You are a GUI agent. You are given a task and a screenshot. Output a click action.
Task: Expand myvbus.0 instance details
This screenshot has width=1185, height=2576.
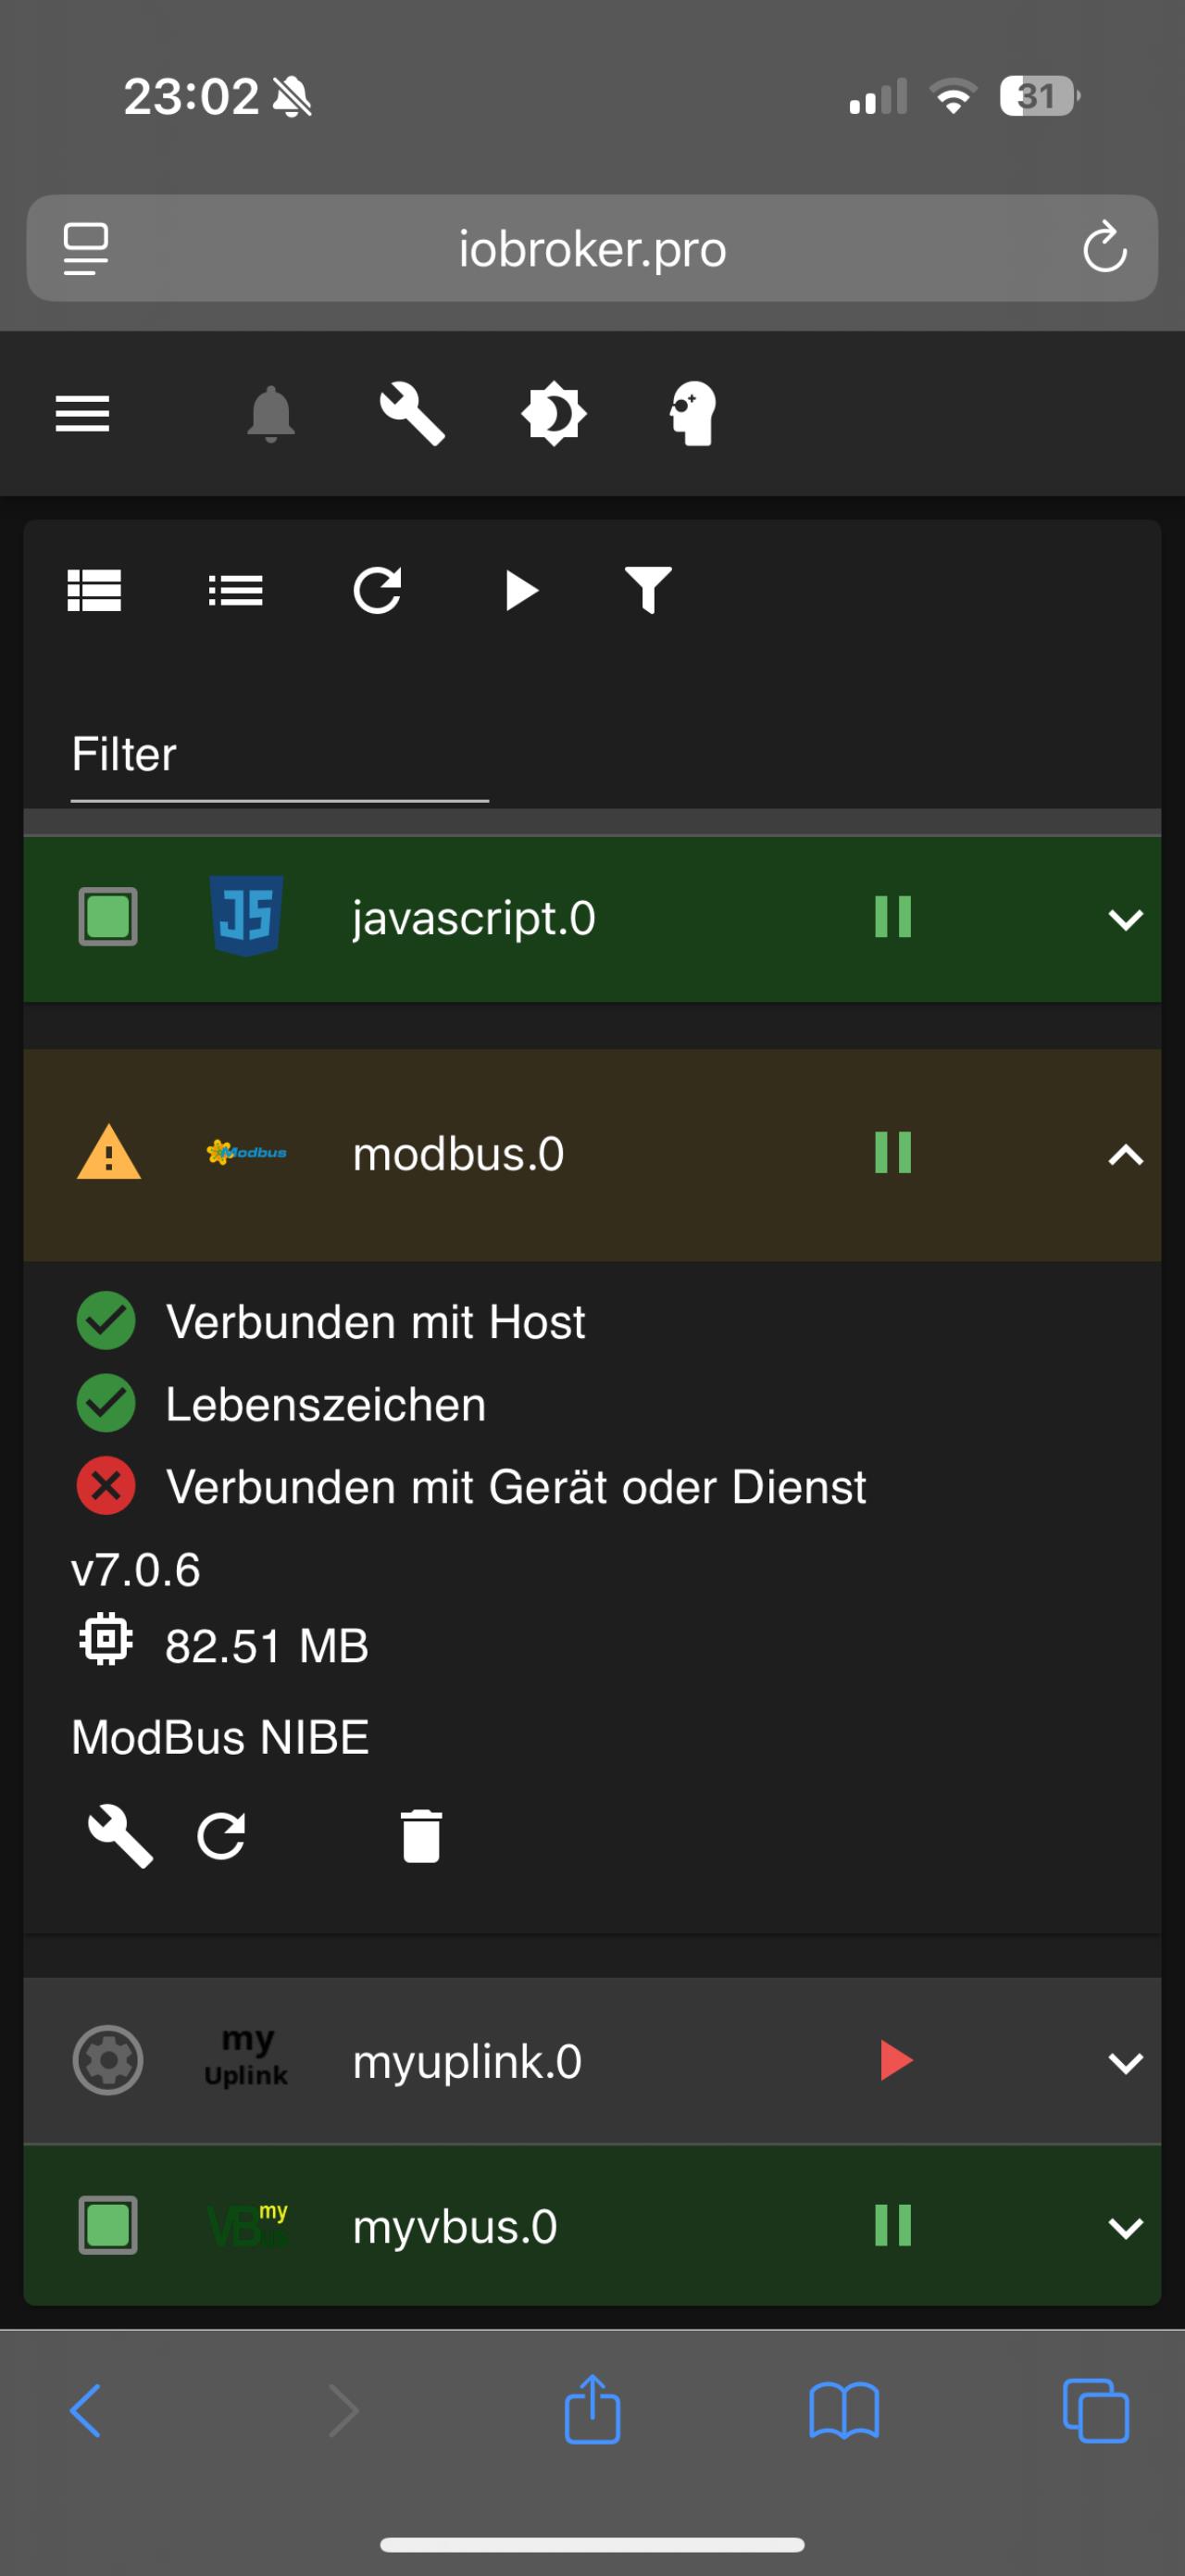(x=1125, y=2228)
